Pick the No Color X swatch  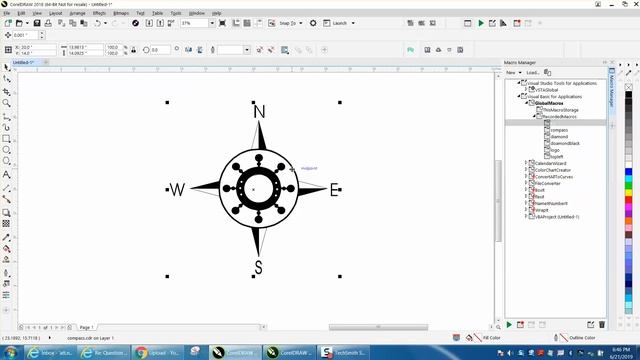tap(629, 87)
